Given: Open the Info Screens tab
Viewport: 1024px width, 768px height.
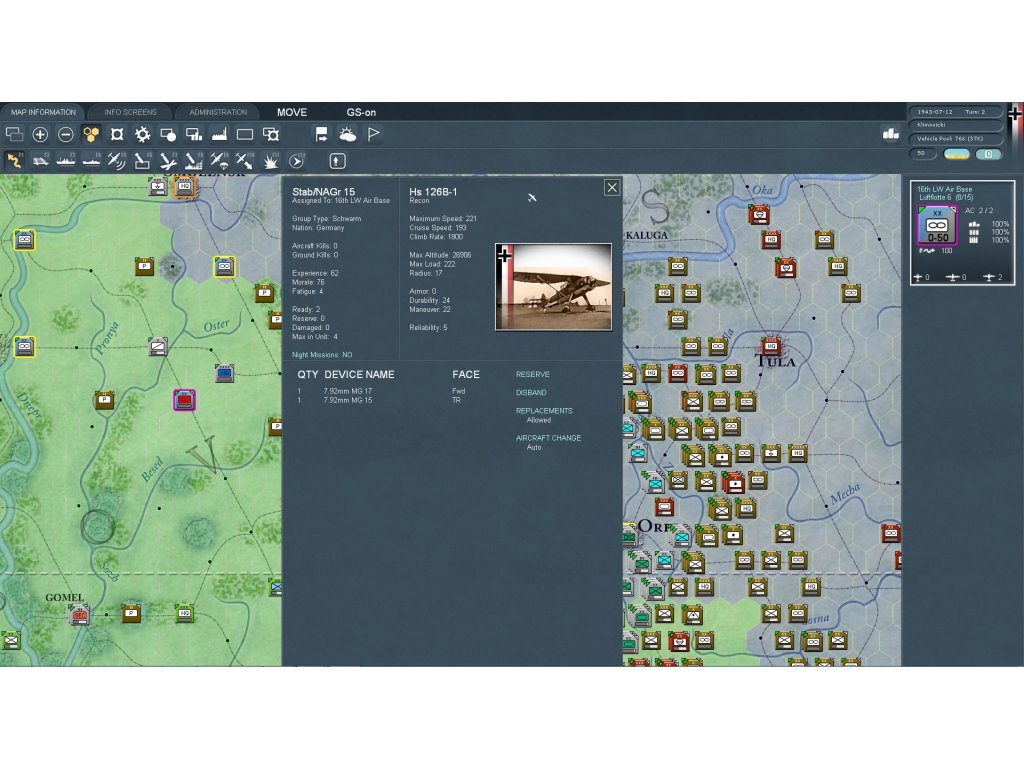Looking at the screenshot, I should pos(130,112).
